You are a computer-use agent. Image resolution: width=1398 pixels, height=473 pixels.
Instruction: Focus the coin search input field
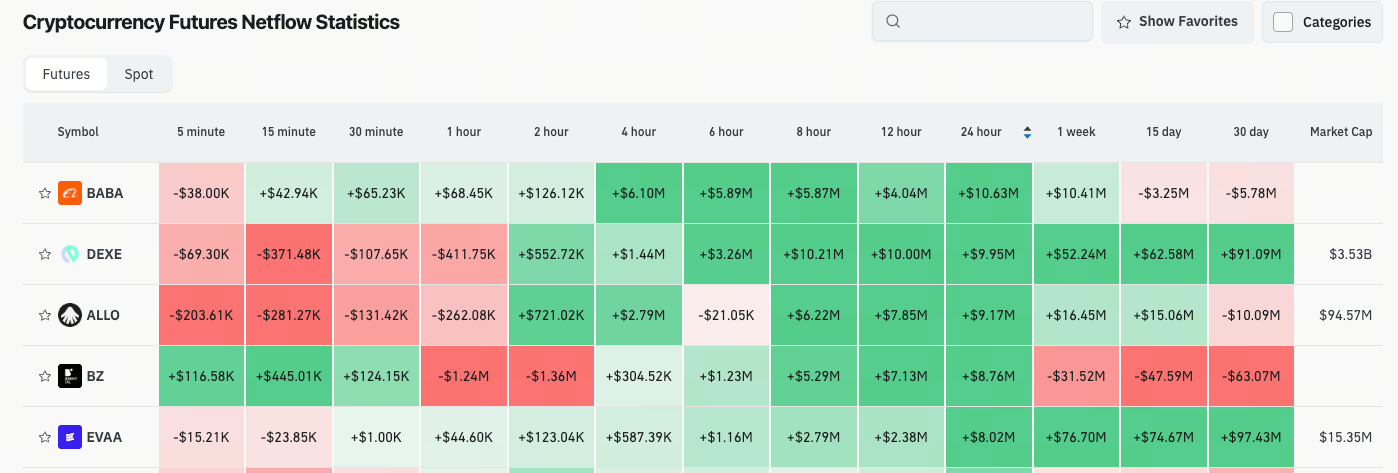[982, 21]
